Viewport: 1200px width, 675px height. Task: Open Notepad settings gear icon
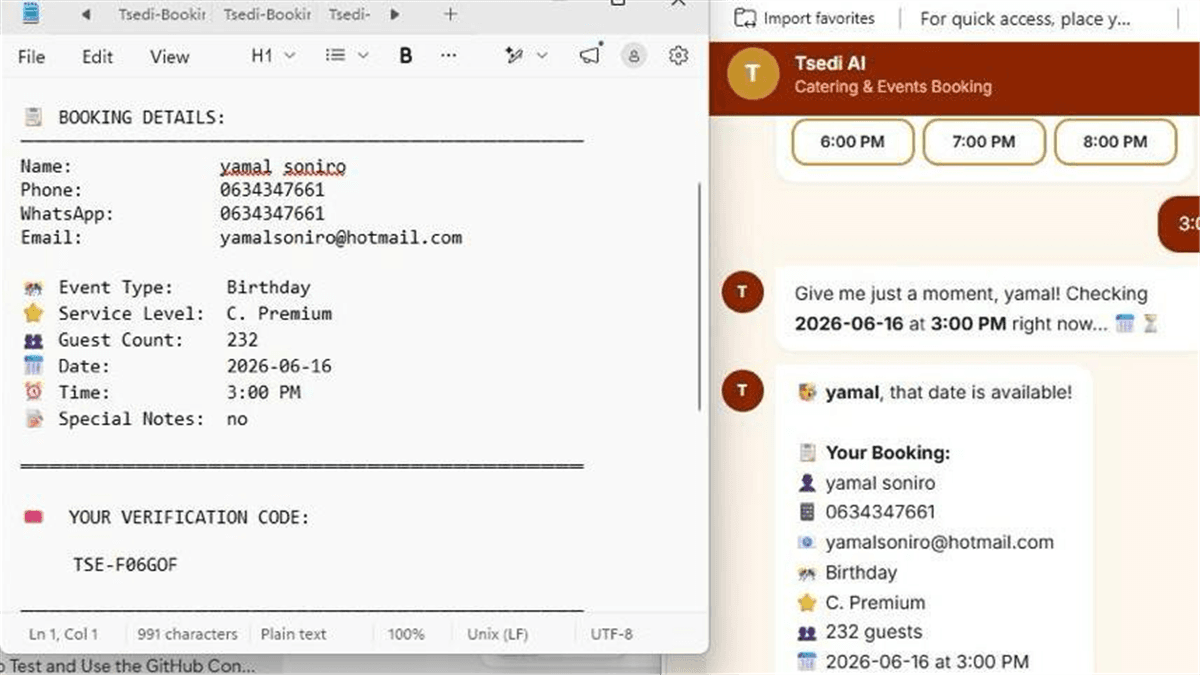679,56
